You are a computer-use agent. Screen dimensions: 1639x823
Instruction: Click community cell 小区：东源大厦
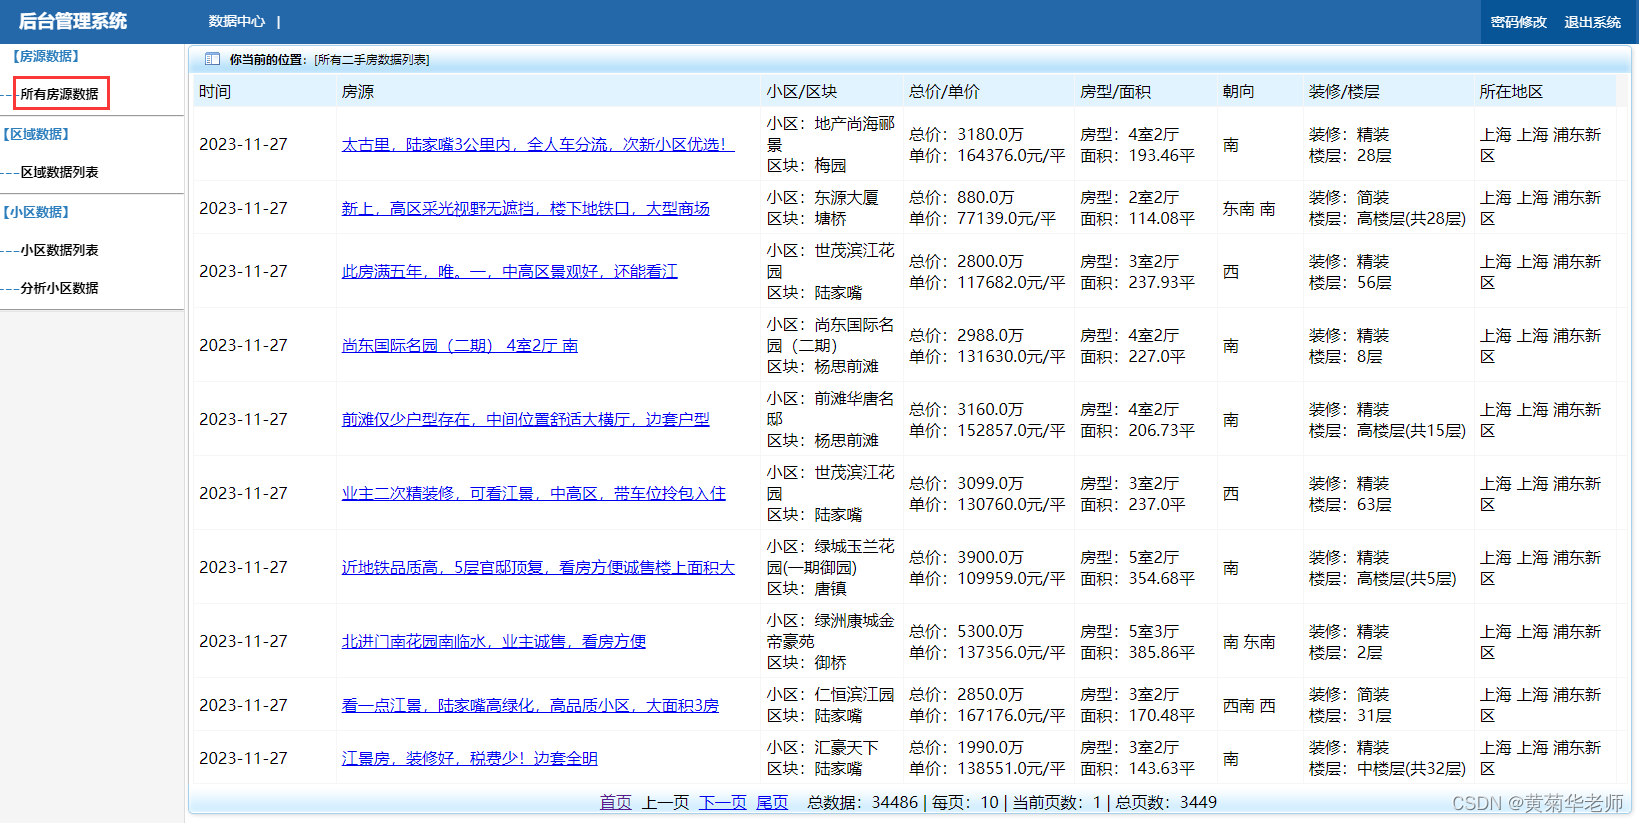[823, 198]
